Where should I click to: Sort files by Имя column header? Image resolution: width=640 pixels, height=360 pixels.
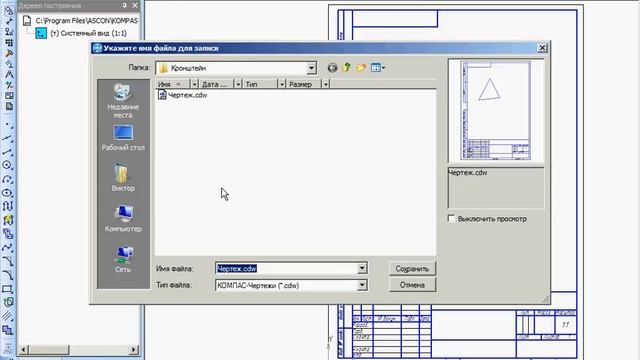(x=173, y=84)
